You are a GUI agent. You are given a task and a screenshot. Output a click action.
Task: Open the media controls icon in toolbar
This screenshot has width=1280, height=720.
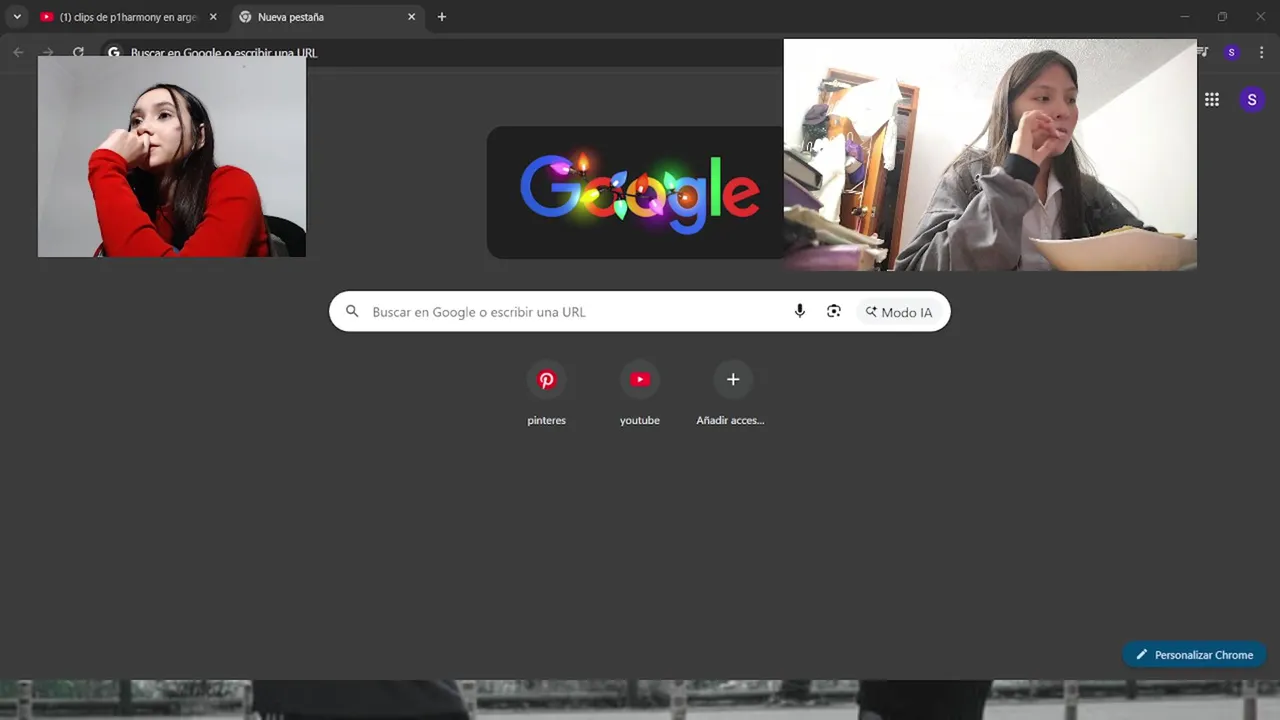click(1203, 52)
